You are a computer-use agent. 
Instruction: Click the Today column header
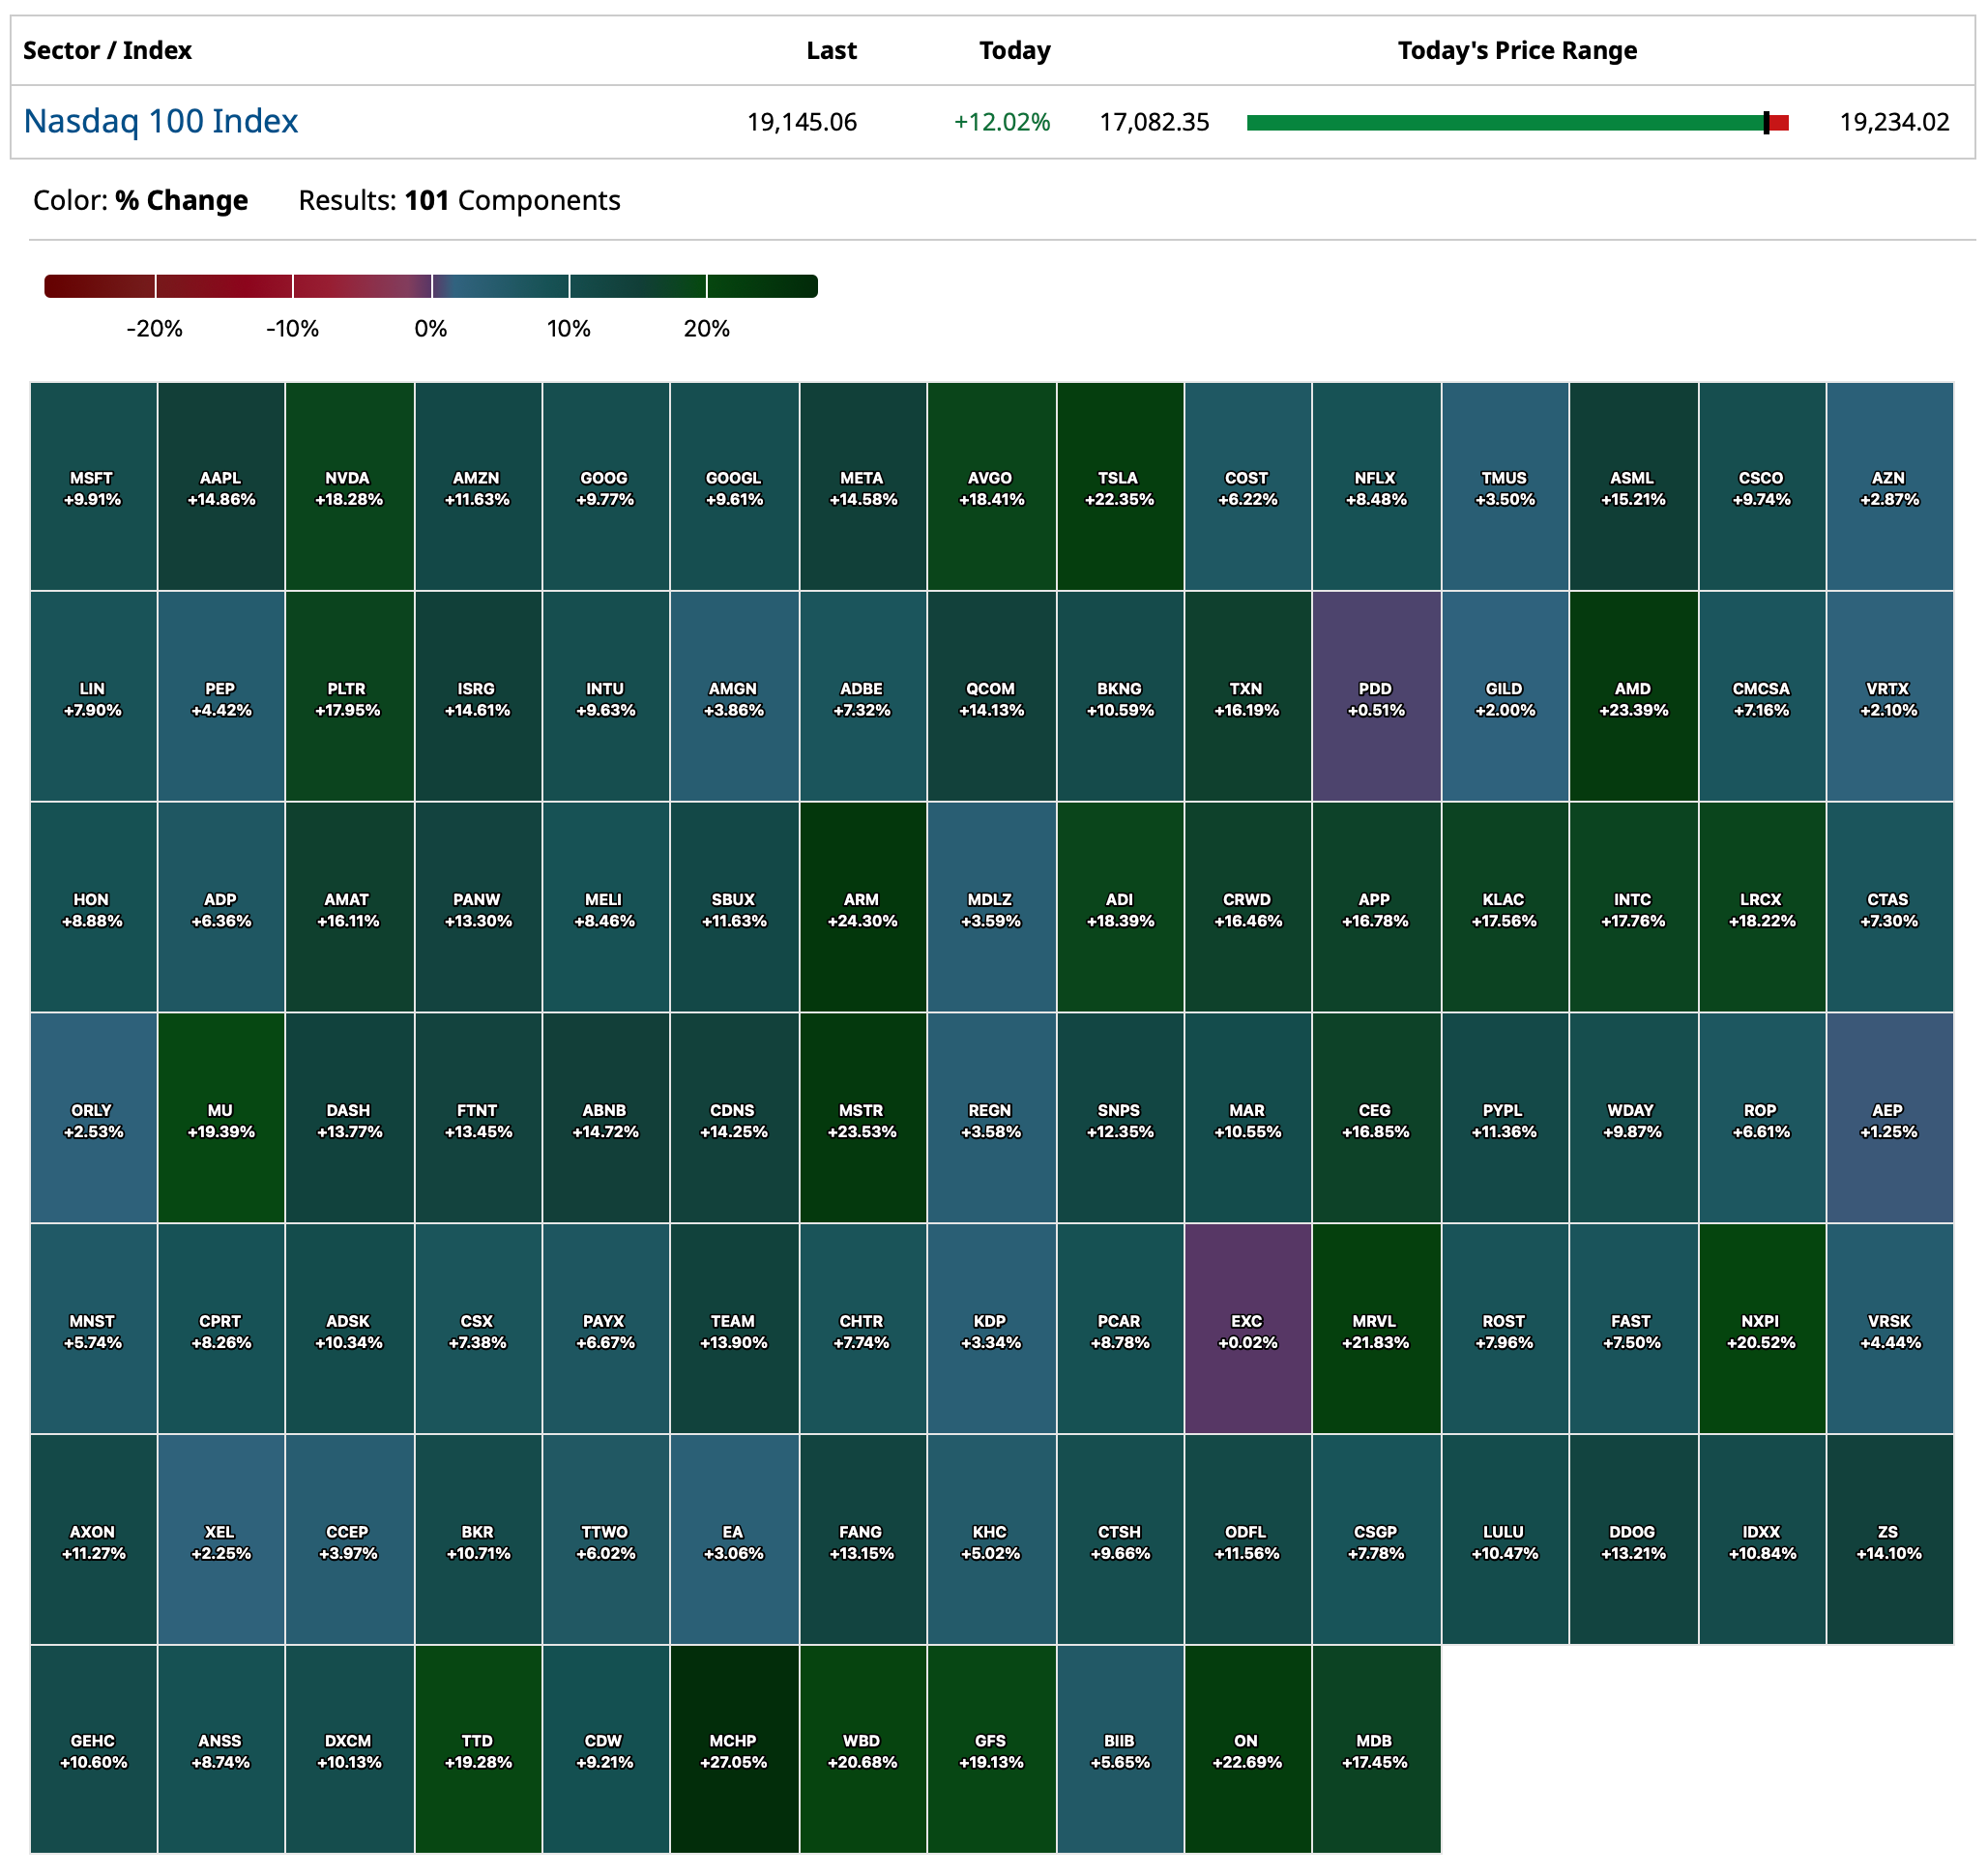click(x=1014, y=50)
